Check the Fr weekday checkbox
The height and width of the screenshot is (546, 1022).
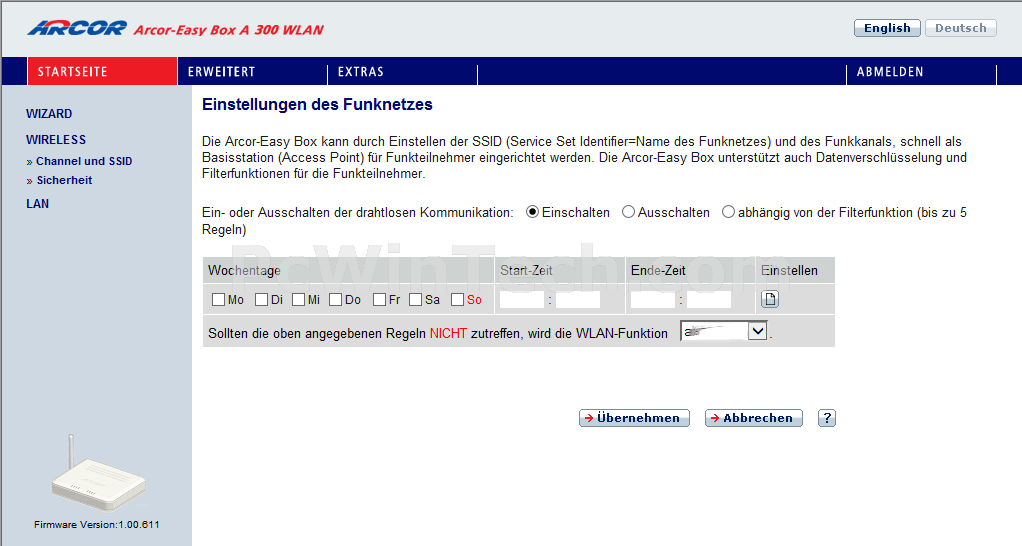click(x=379, y=300)
